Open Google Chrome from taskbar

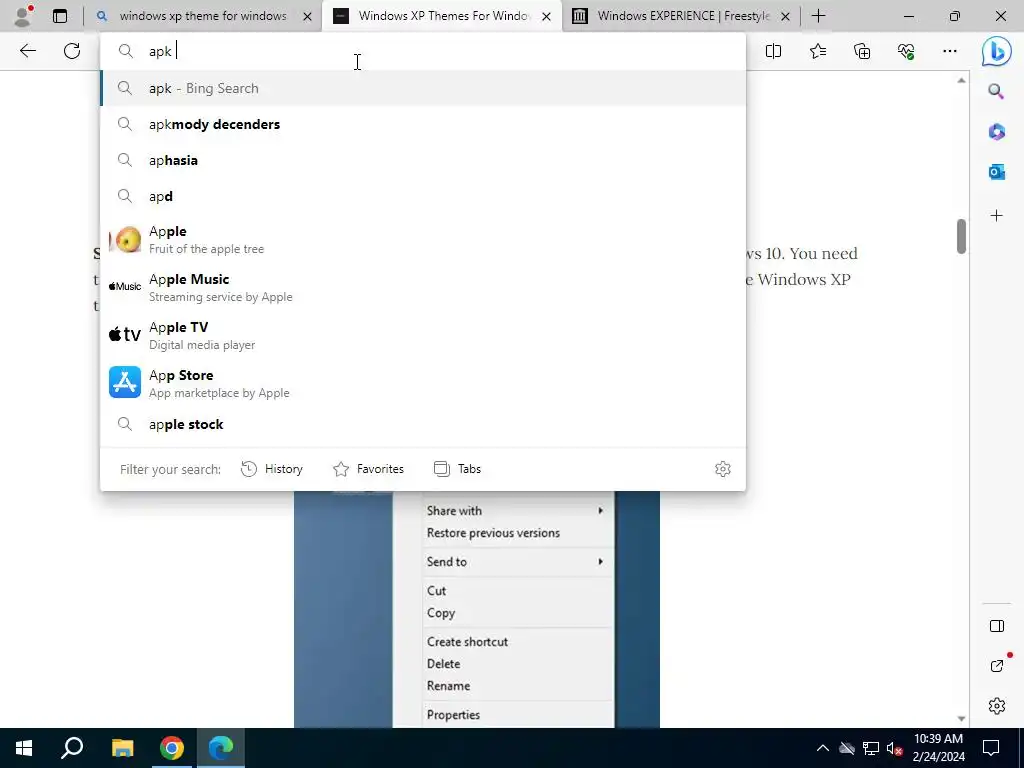[x=172, y=748]
